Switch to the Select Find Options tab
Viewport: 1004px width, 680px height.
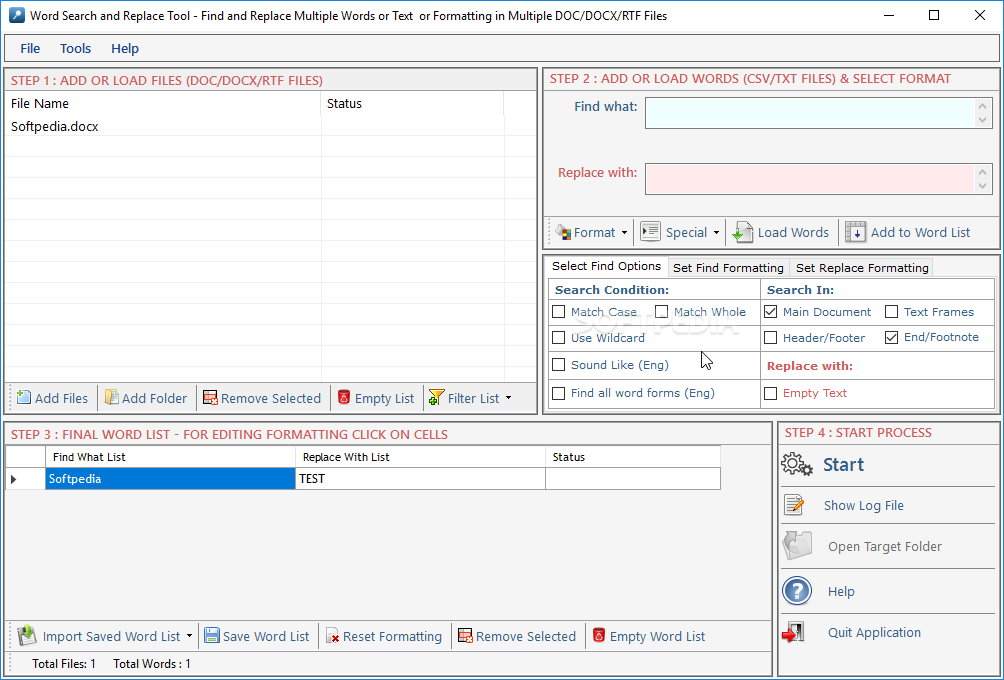click(606, 266)
